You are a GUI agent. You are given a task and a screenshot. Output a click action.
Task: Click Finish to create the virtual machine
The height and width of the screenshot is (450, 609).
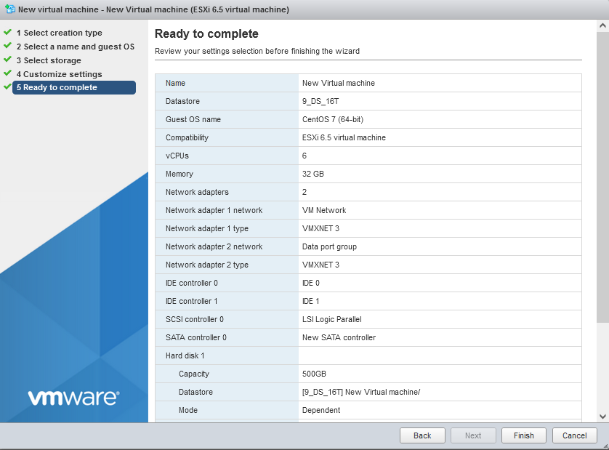524,436
